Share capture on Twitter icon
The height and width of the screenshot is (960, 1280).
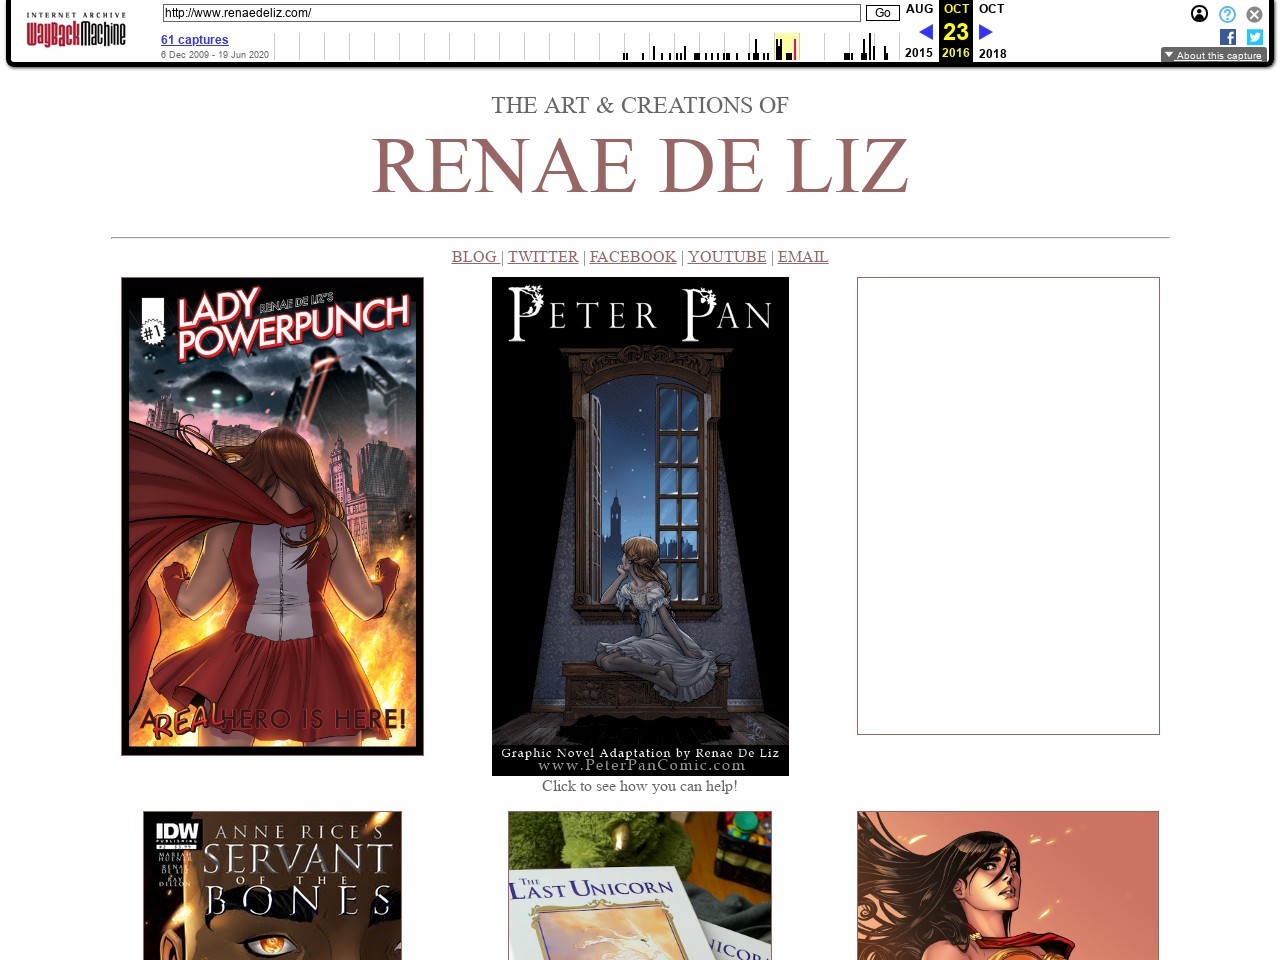(x=1255, y=37)
